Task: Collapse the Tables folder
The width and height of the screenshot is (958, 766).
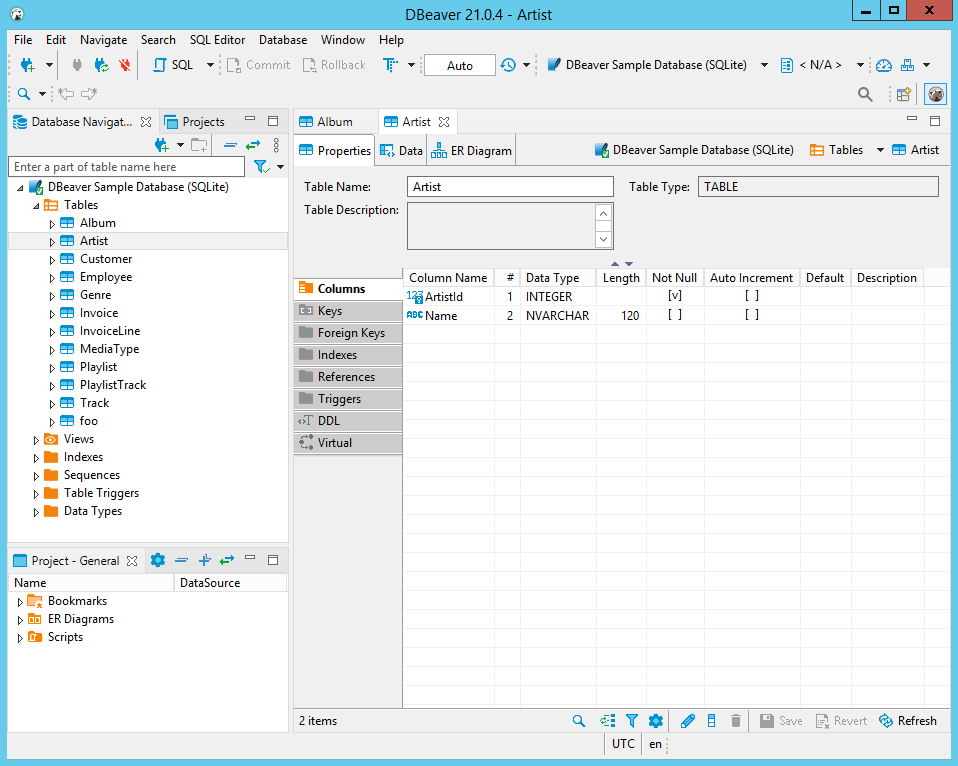Action: tap(36, 206)
